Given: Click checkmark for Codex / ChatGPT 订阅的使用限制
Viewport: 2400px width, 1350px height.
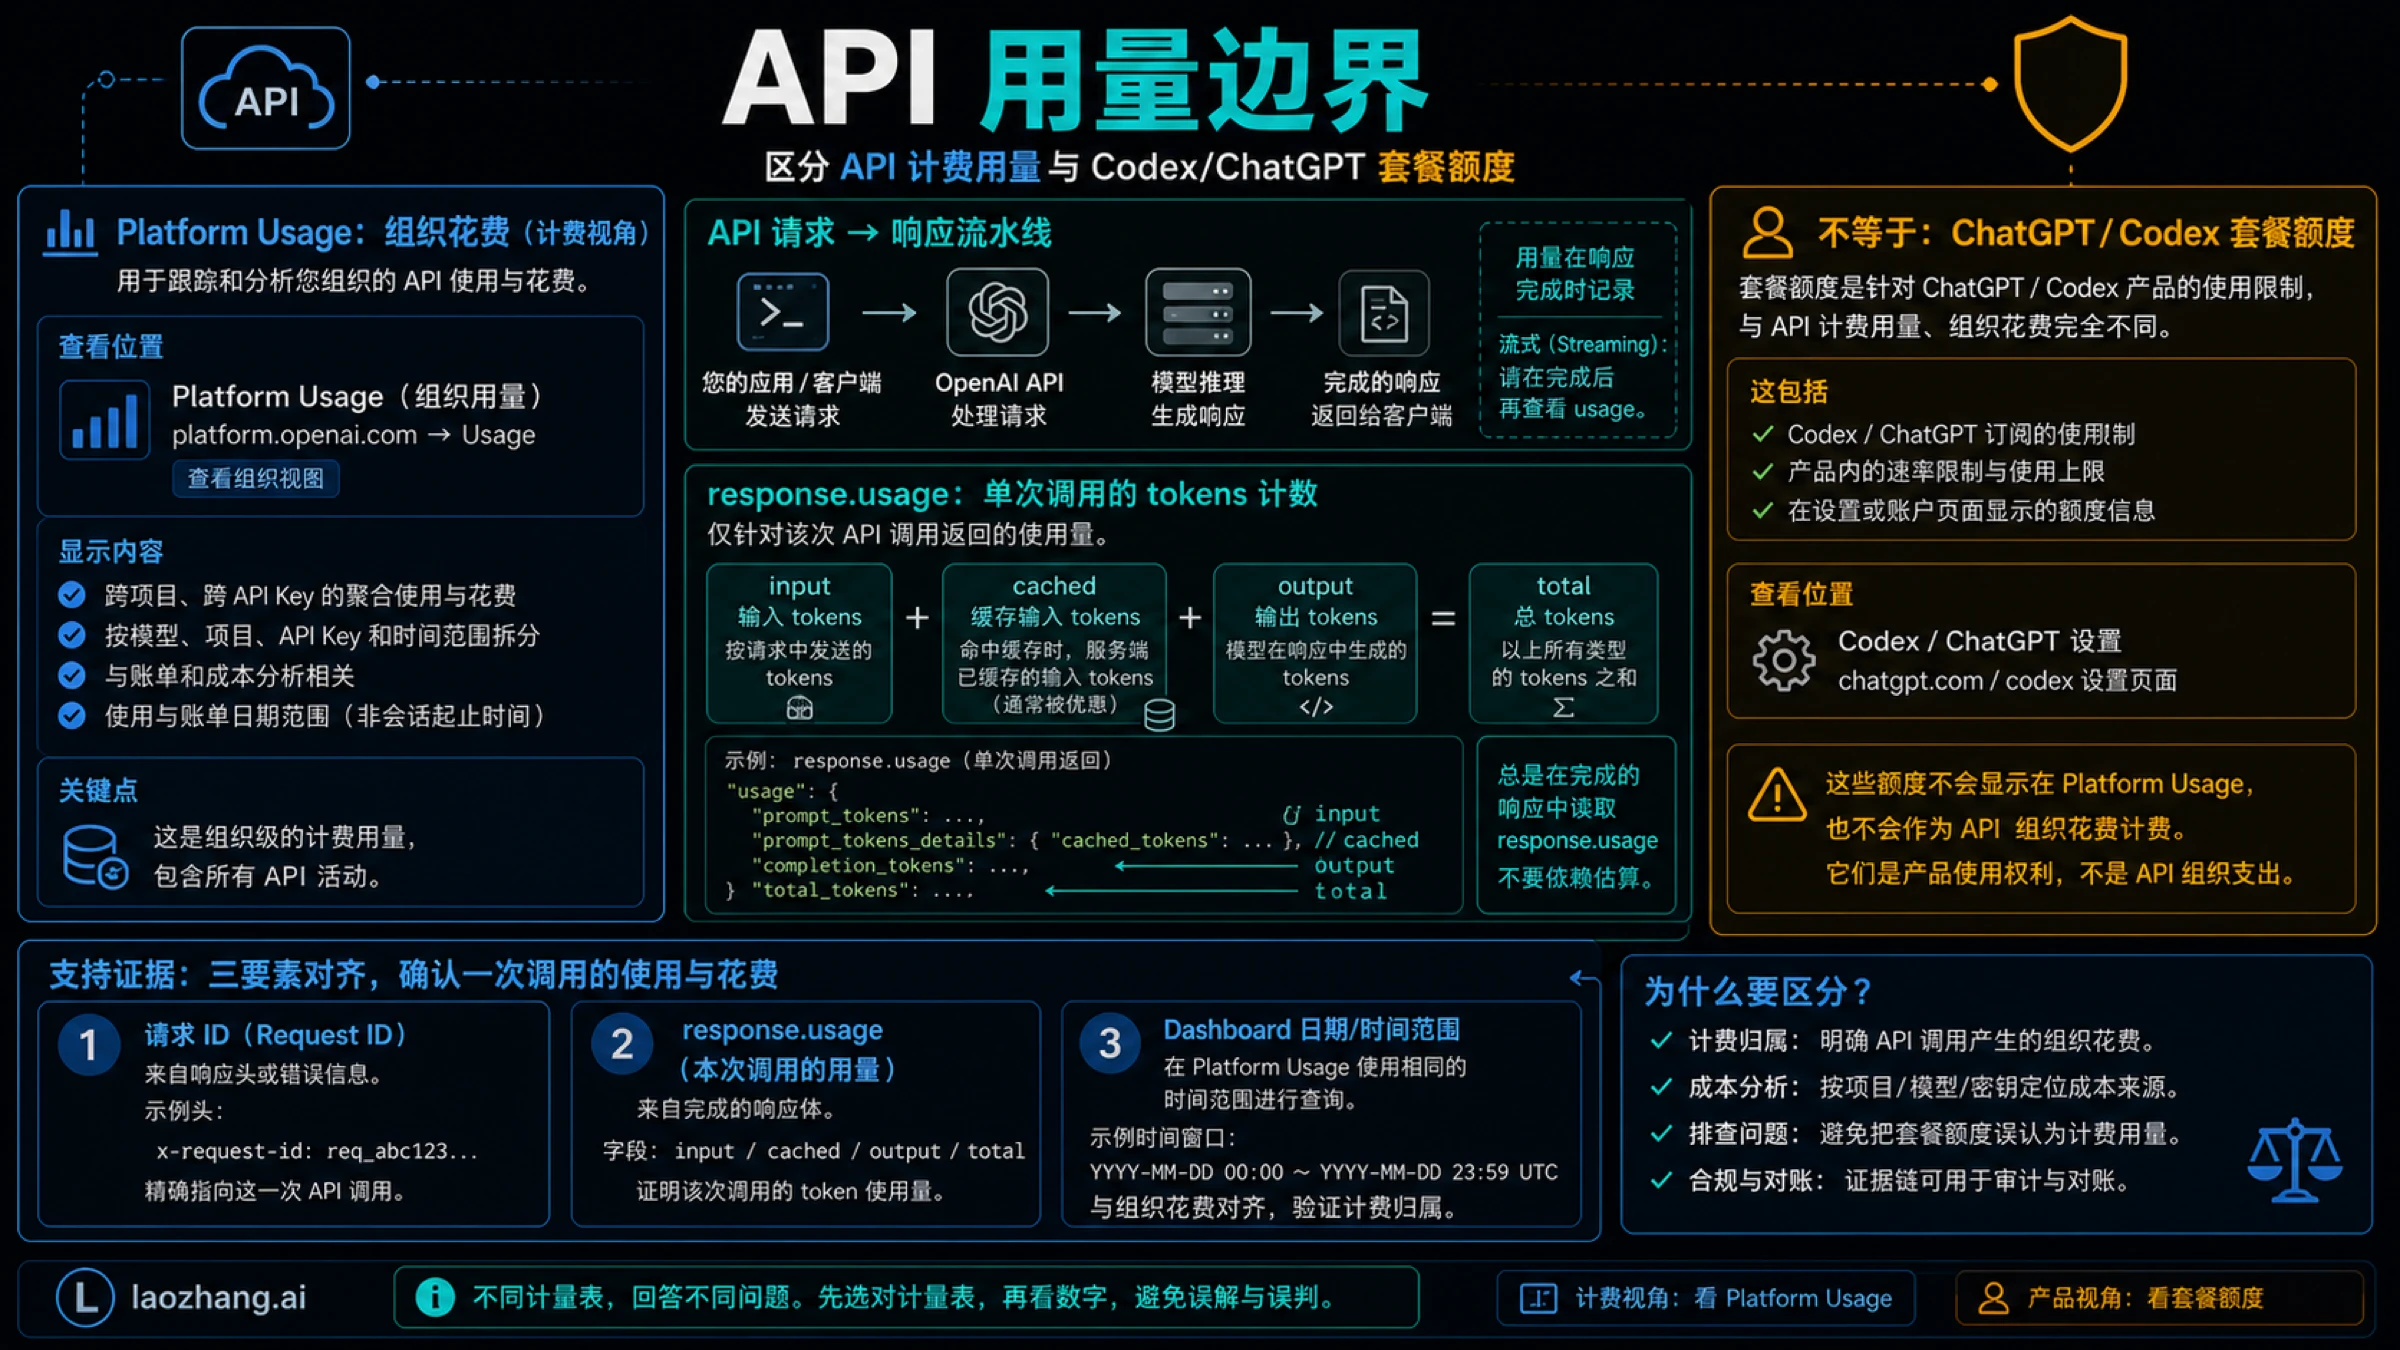Looking at the screenshot, I should click(x=1763, y=434).
